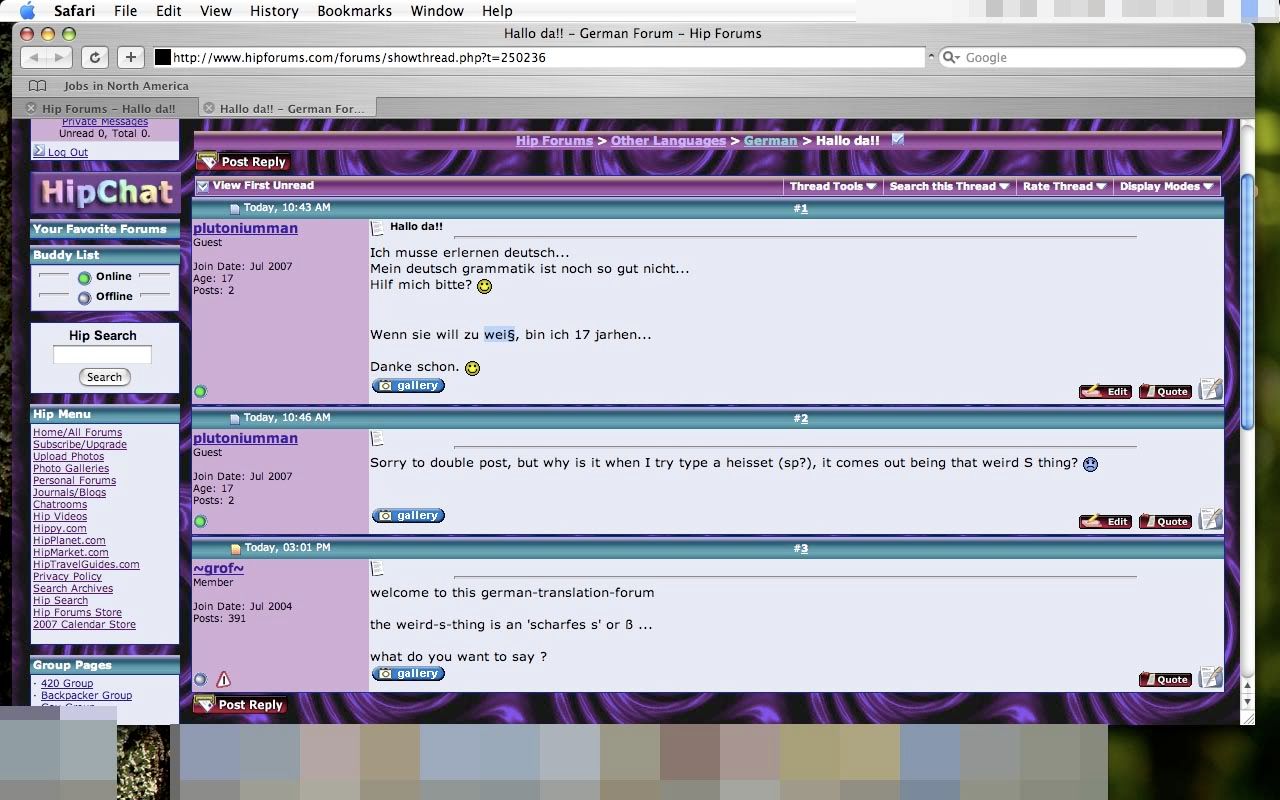Click the Log Out link
The width and height of the screenshot is (1280, 800).
[x=68, y=152]
